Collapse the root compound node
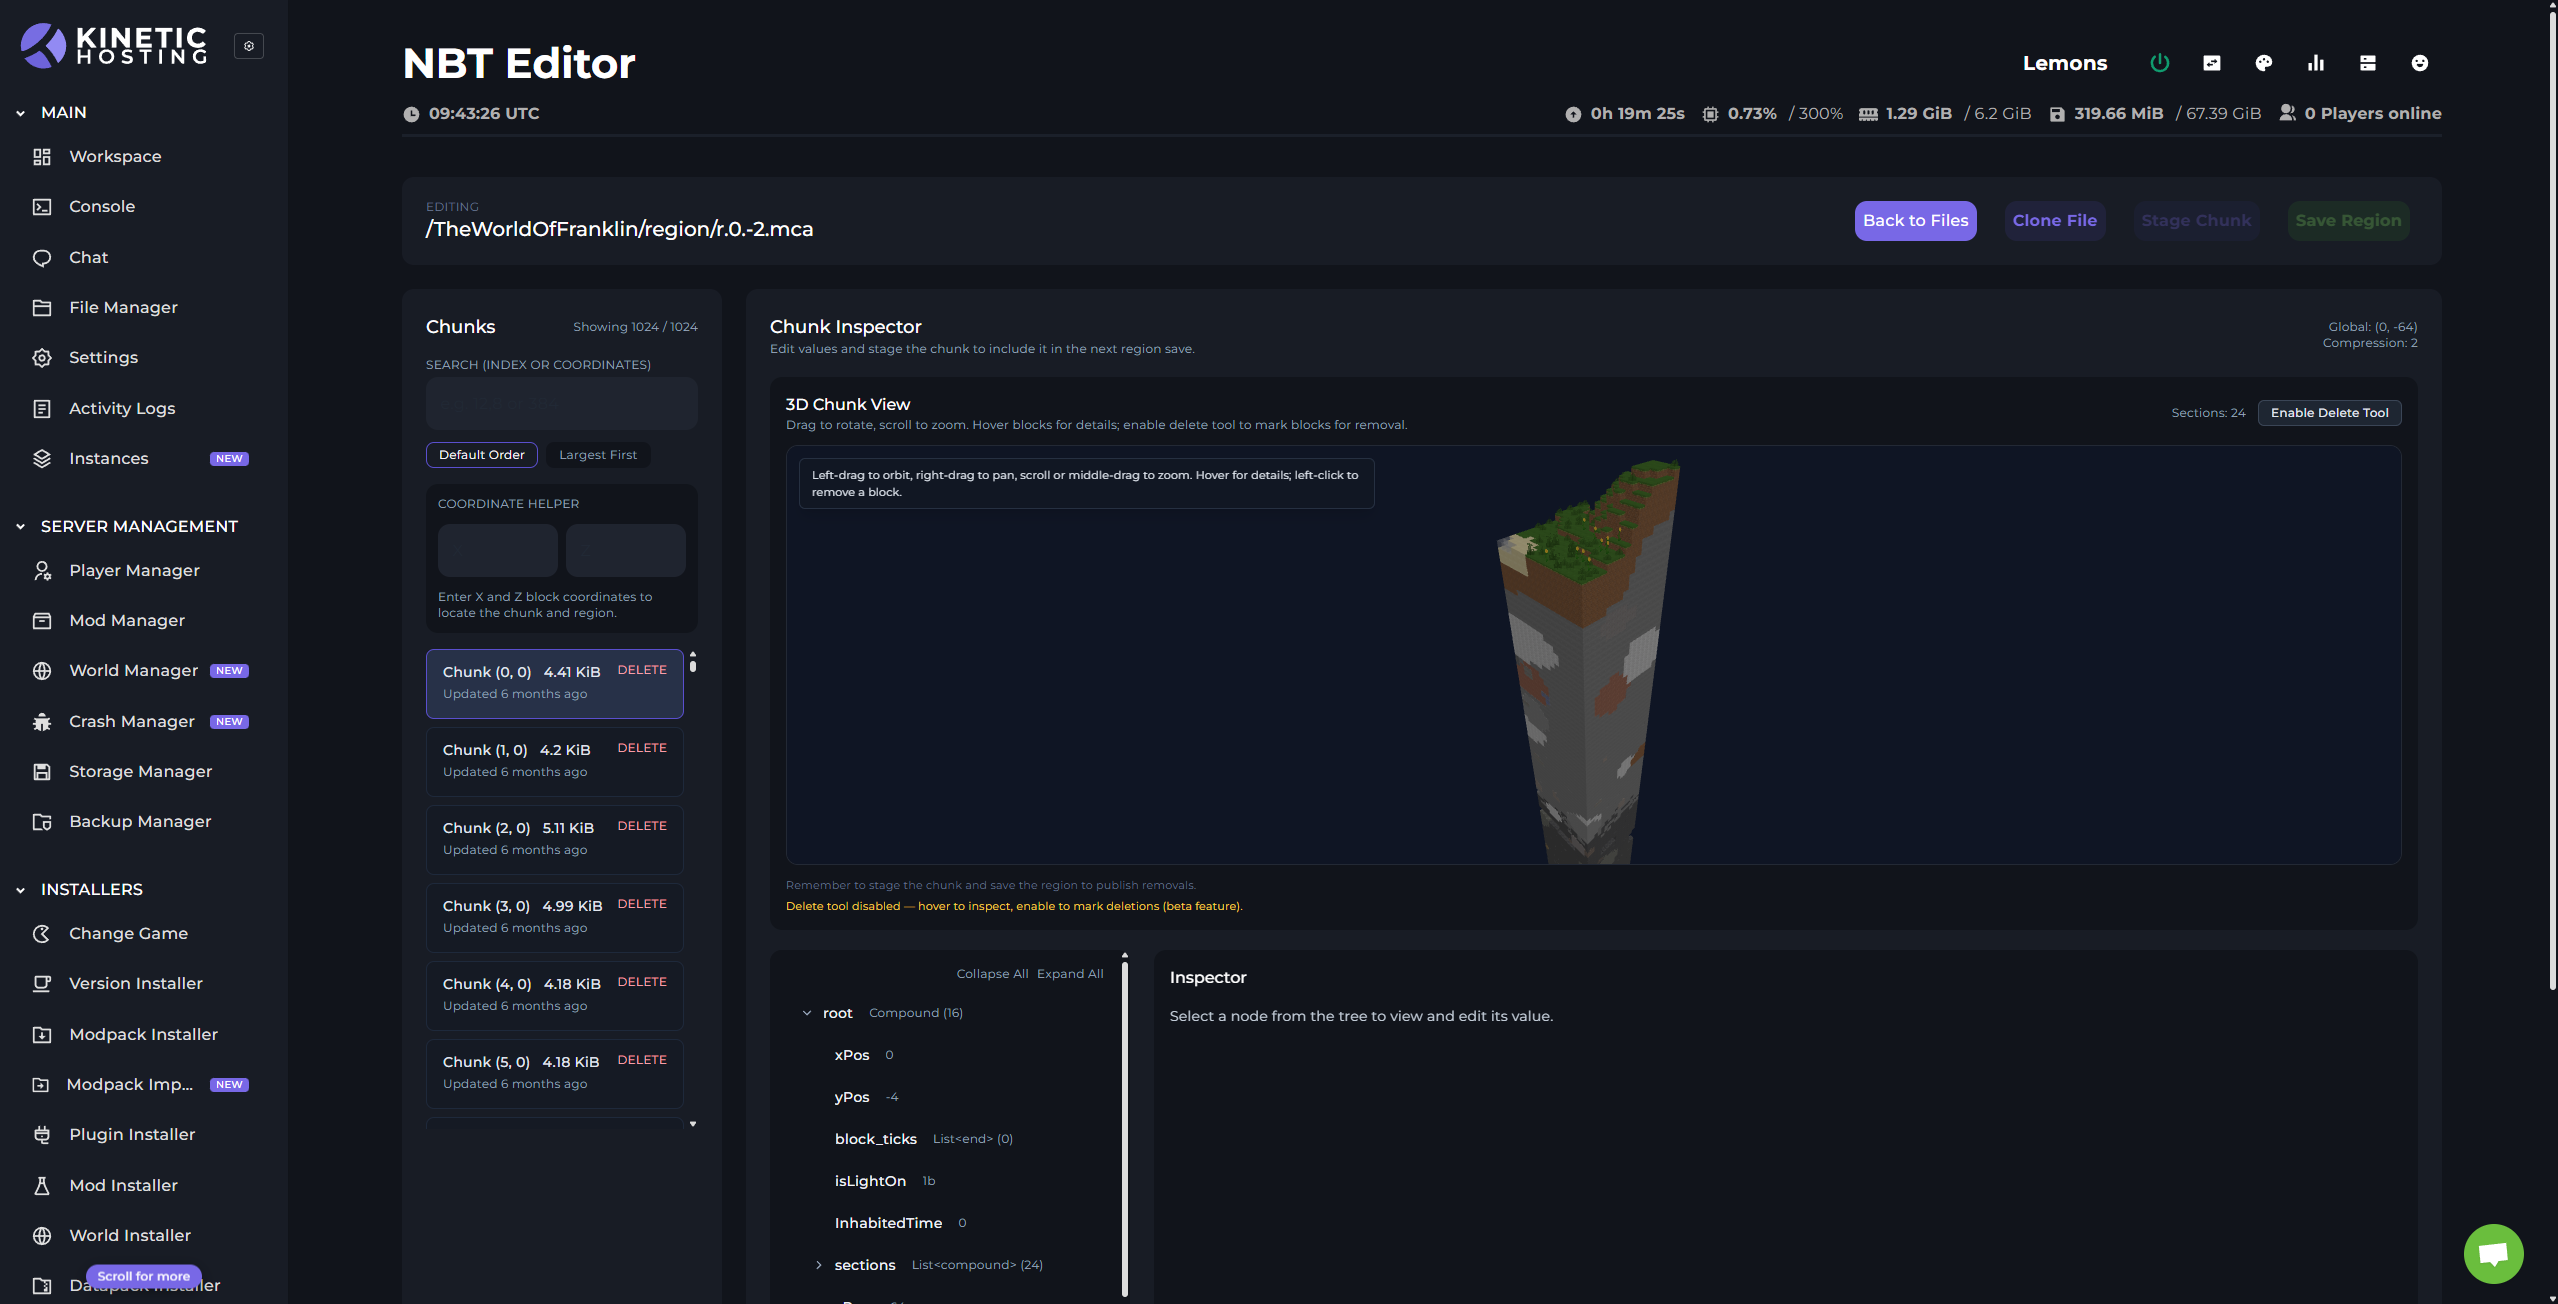Viewport: 2558px width, 1304px height. click(x=807, y=1013)
